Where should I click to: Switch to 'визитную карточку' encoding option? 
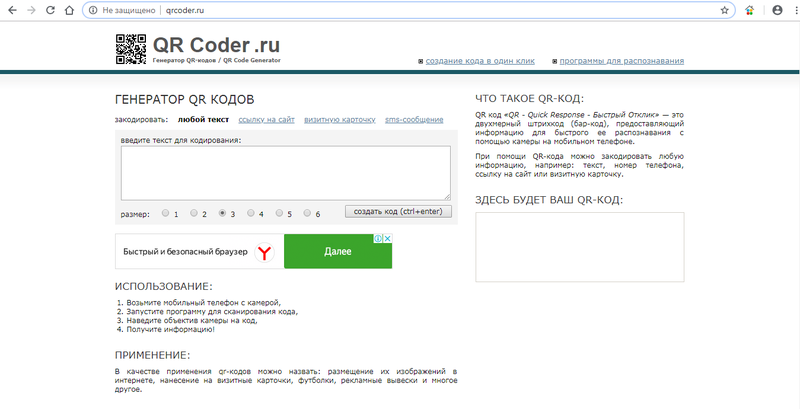click(x=340, y=120)
